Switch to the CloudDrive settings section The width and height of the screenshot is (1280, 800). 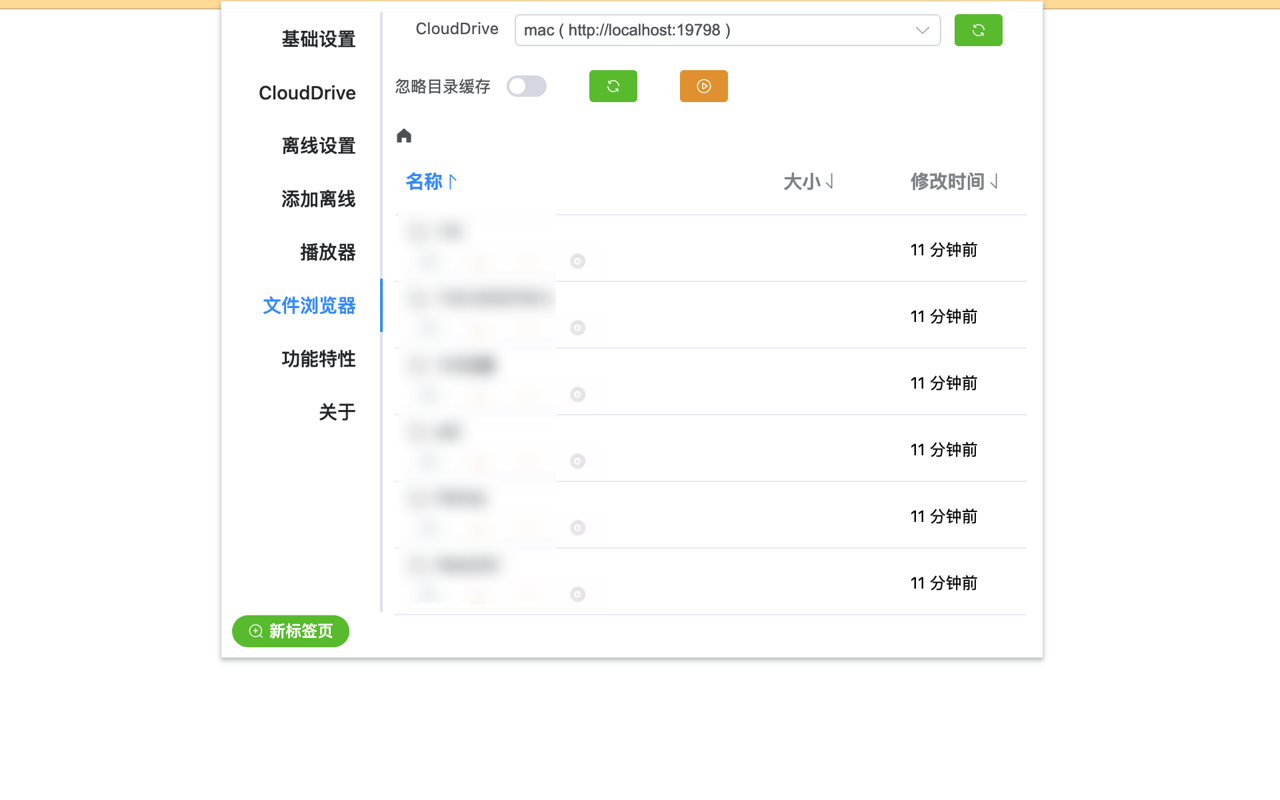[307, 92]
